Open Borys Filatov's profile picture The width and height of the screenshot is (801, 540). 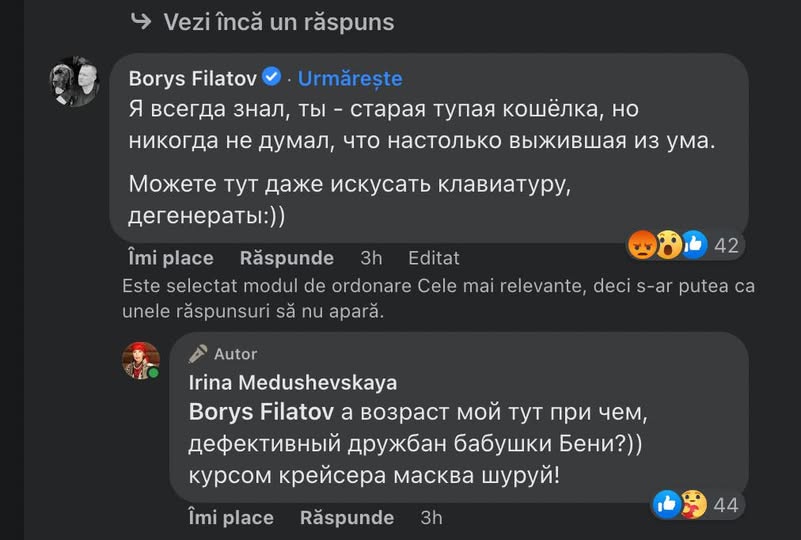[75, 82]
